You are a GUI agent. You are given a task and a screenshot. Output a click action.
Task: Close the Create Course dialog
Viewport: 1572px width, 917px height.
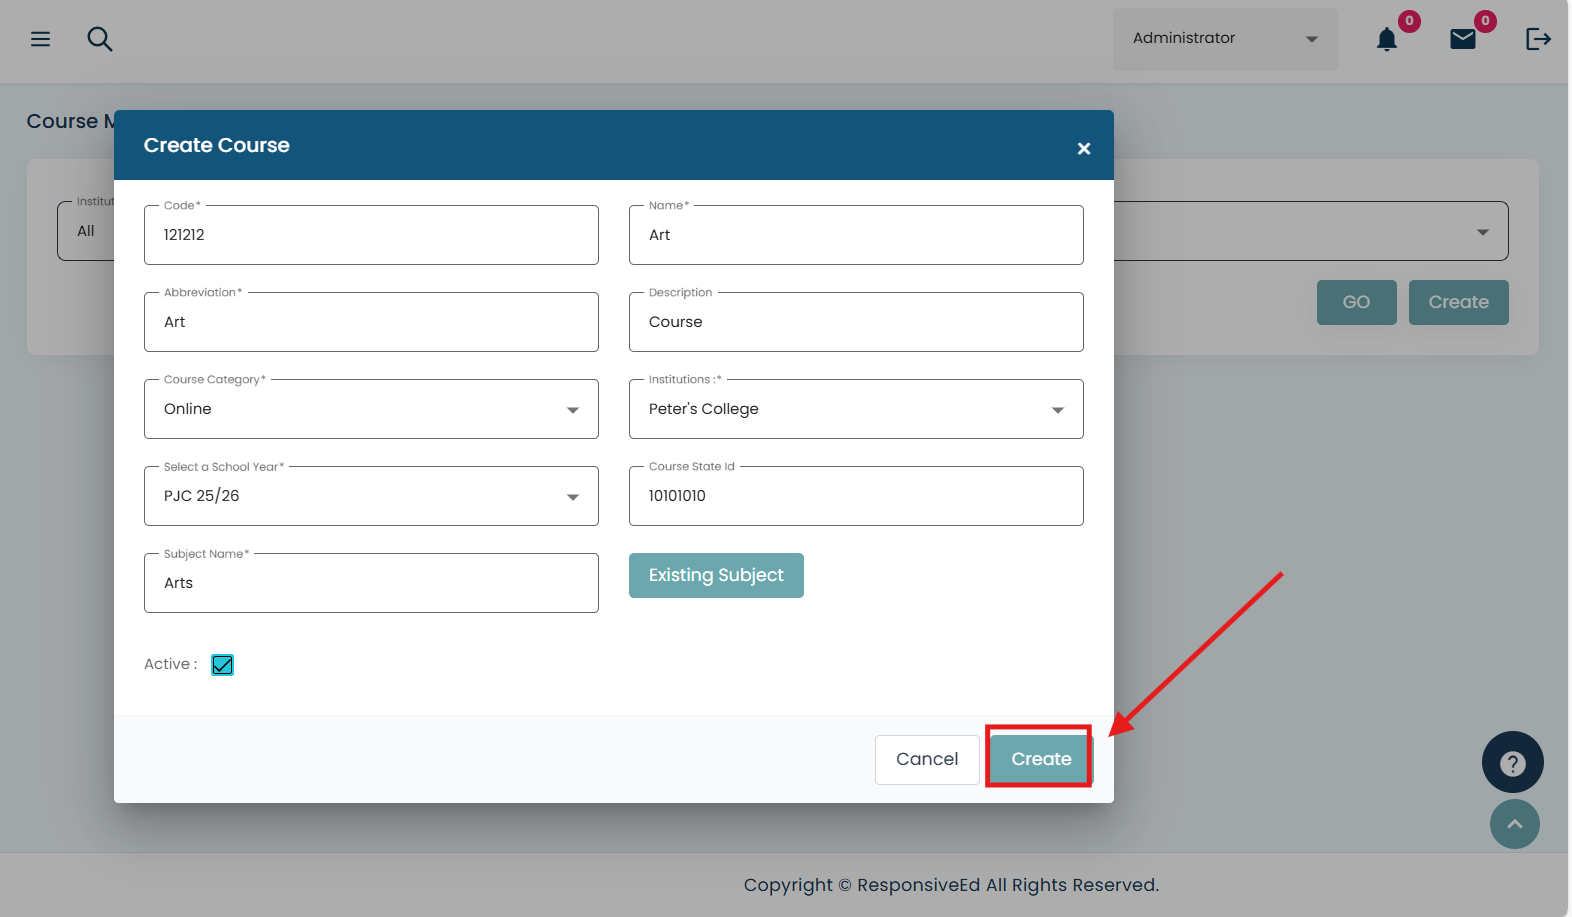(1083, 149)
